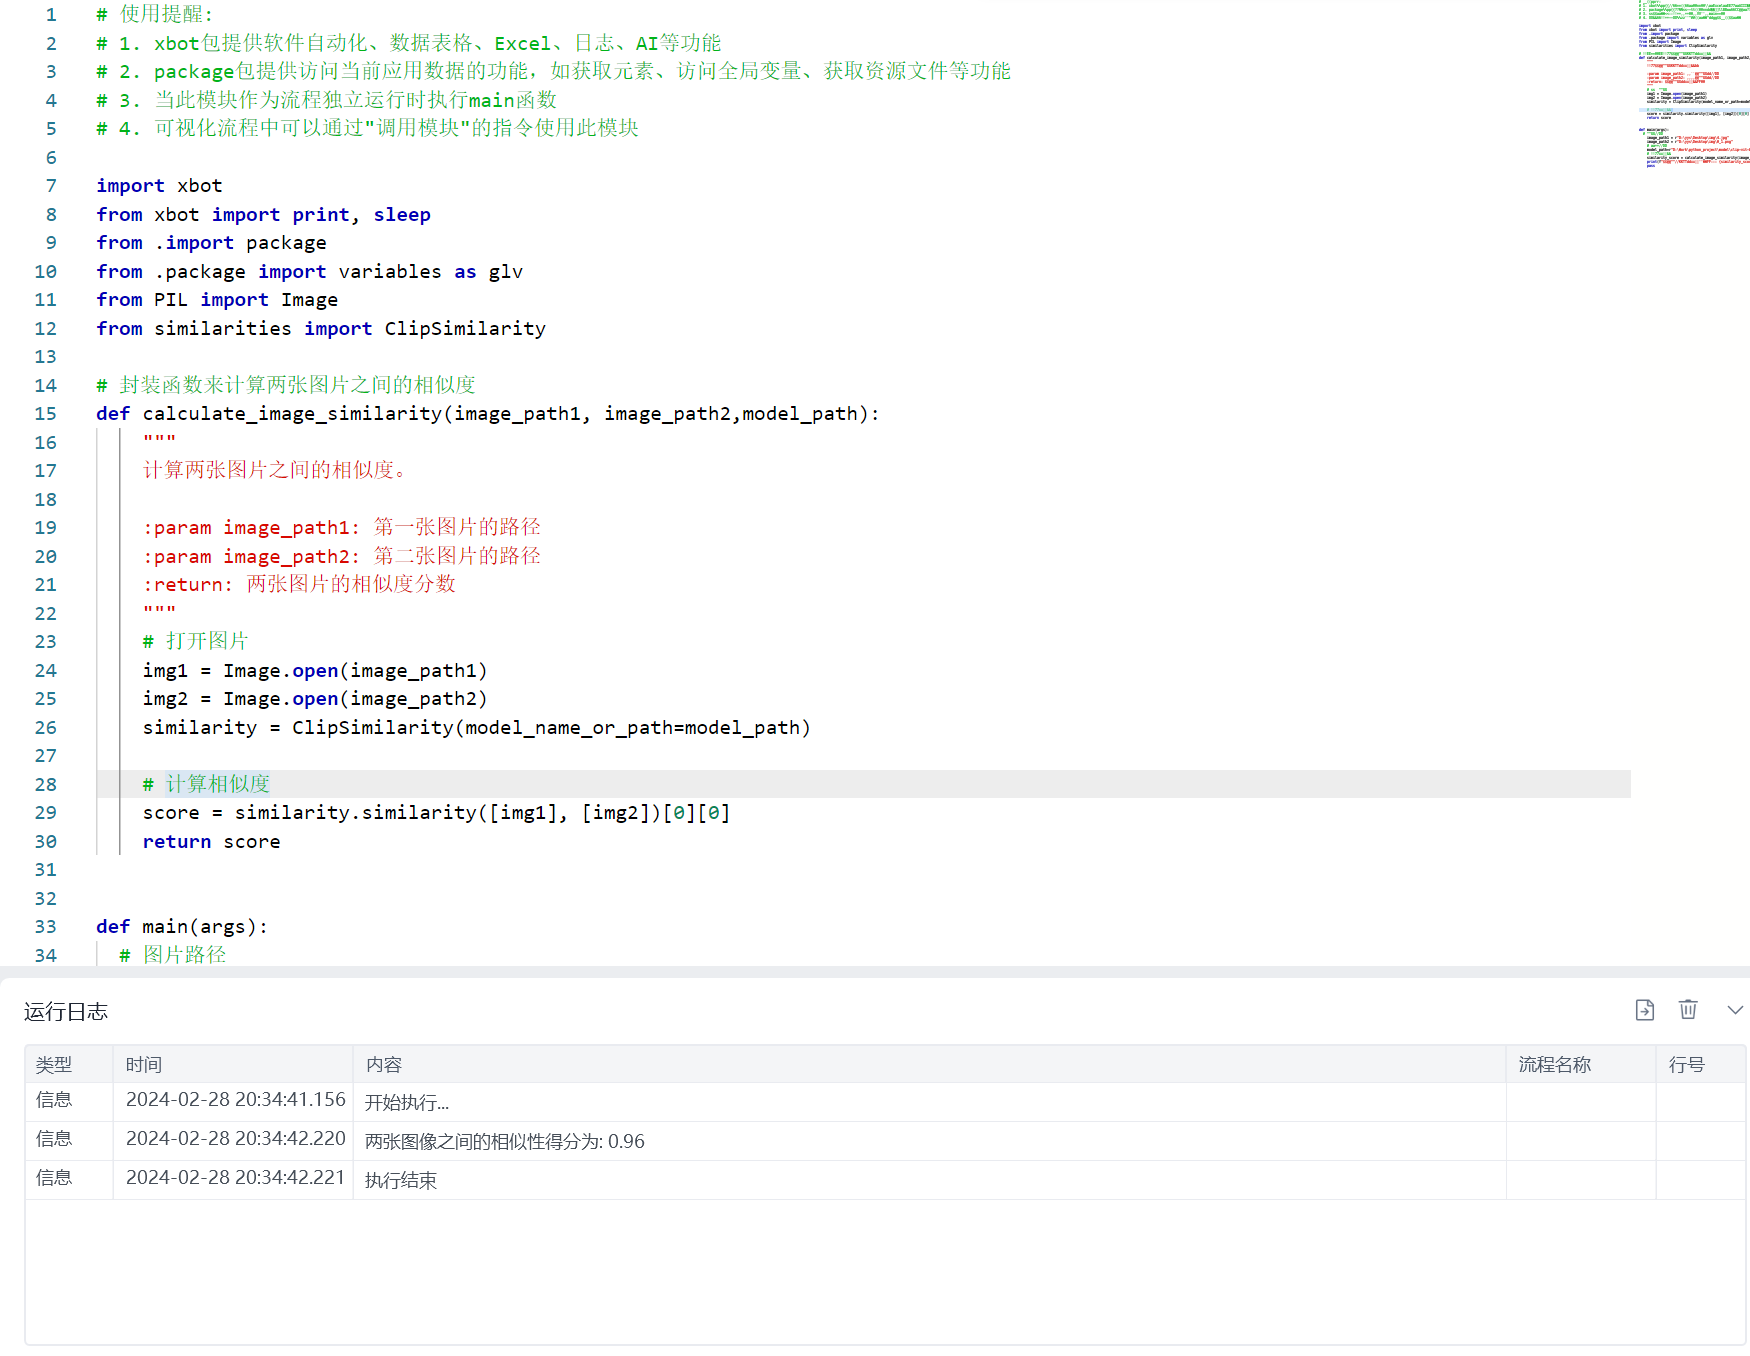Click the 流程名称 column header
1750x1356 pixels.
[x=1554, y=1065]
